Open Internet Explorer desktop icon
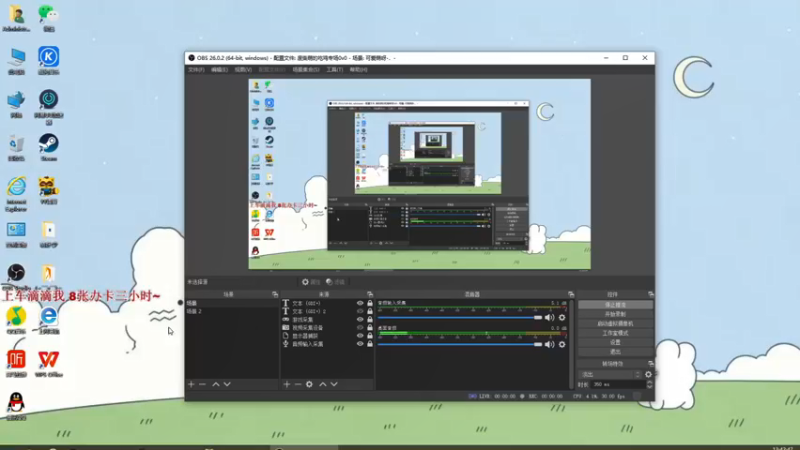Image resolution: width=800 pixels, height=450 pixels. [16, 194]
